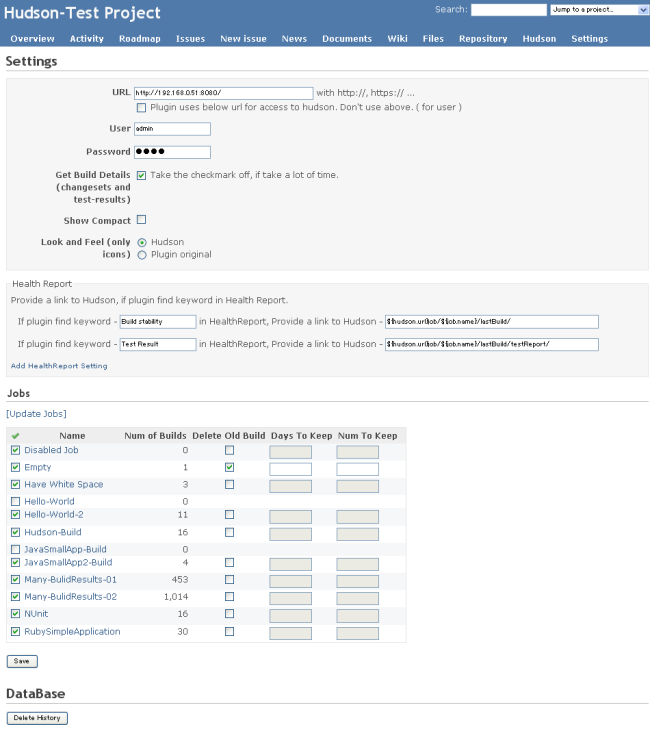Uncheck the JavaSmallApp2-Build job checkbox
Screen dimensions: 650x729
point(15,563)
